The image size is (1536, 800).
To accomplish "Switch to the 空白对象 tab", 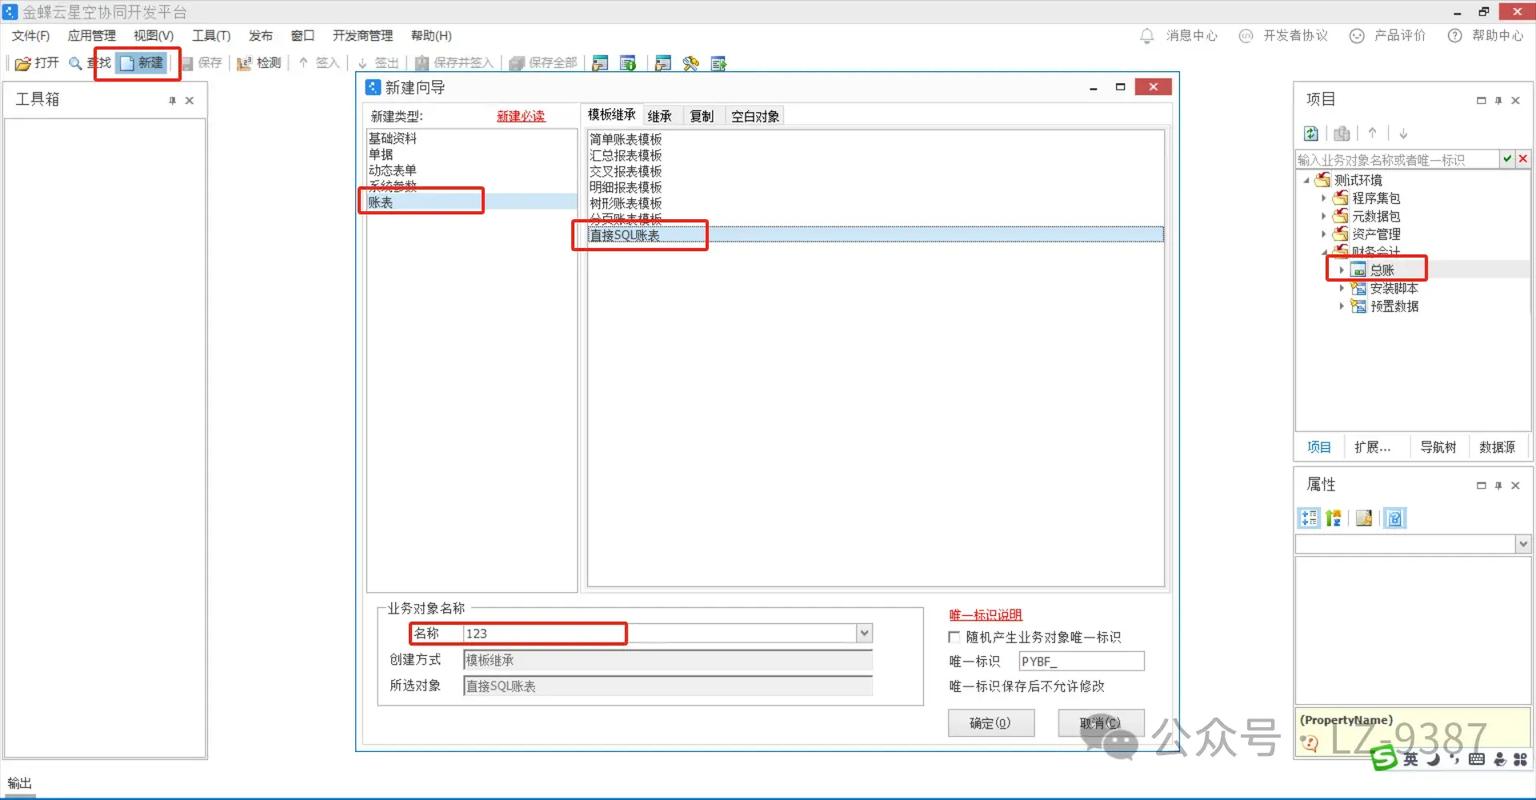I will click(755, 117).
